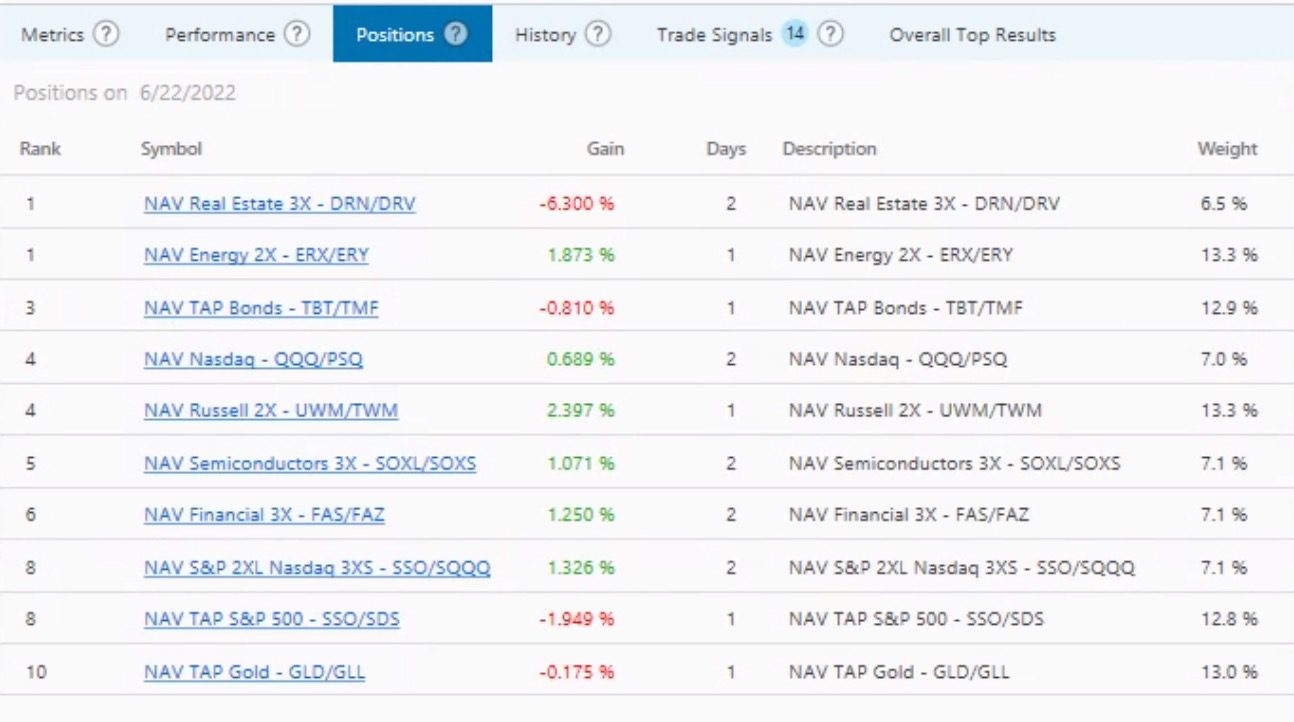This screenshot has width=1294, height=722.
Task: Open the Performance tab
Action: click(x=219, y=34)
